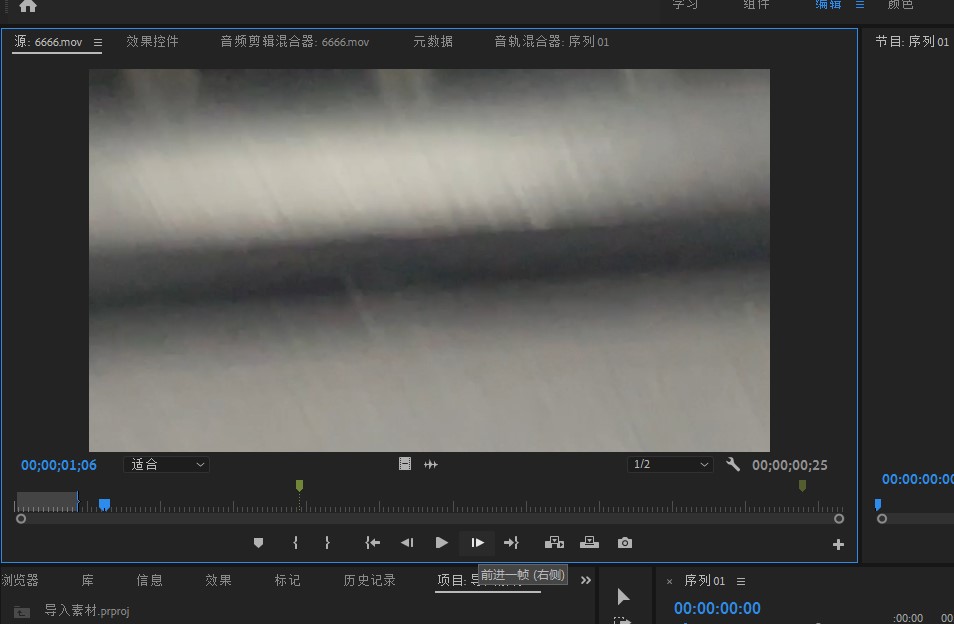Click duration timecode 00;00;00;25
The width and height of the screenshot is (954, 624).
[x=790, y=465]
